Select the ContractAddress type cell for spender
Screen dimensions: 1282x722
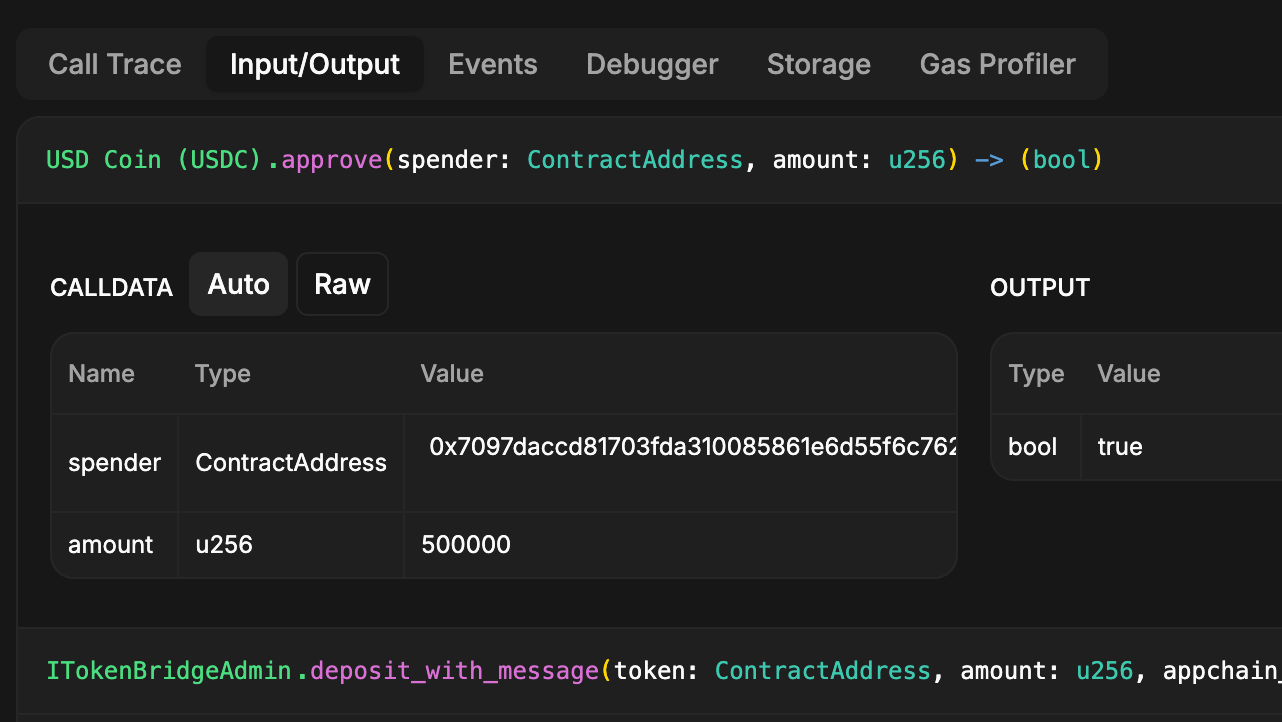(x=291, y=463)
